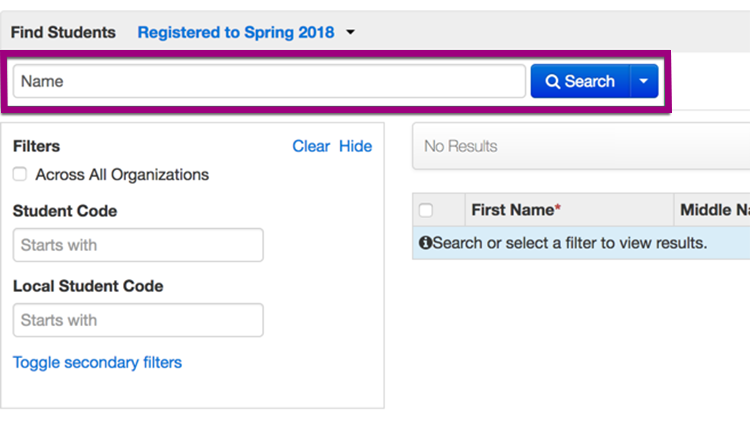Clear all filters with the Clear link
This screenshot has width=750, height=425.
coord(311,146)
